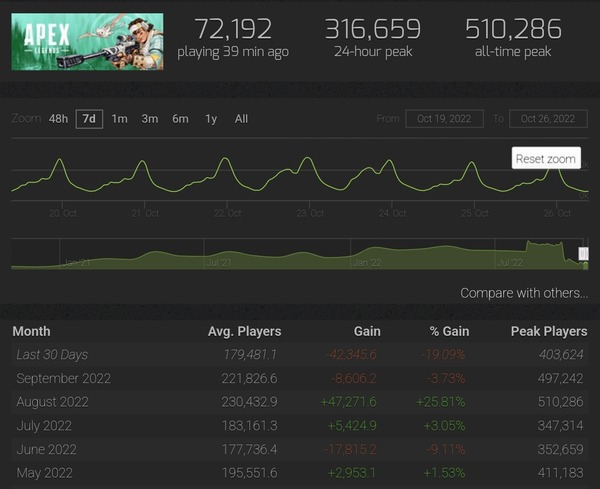
Task: Click the % Gain column header
Action: click(449, 331)
